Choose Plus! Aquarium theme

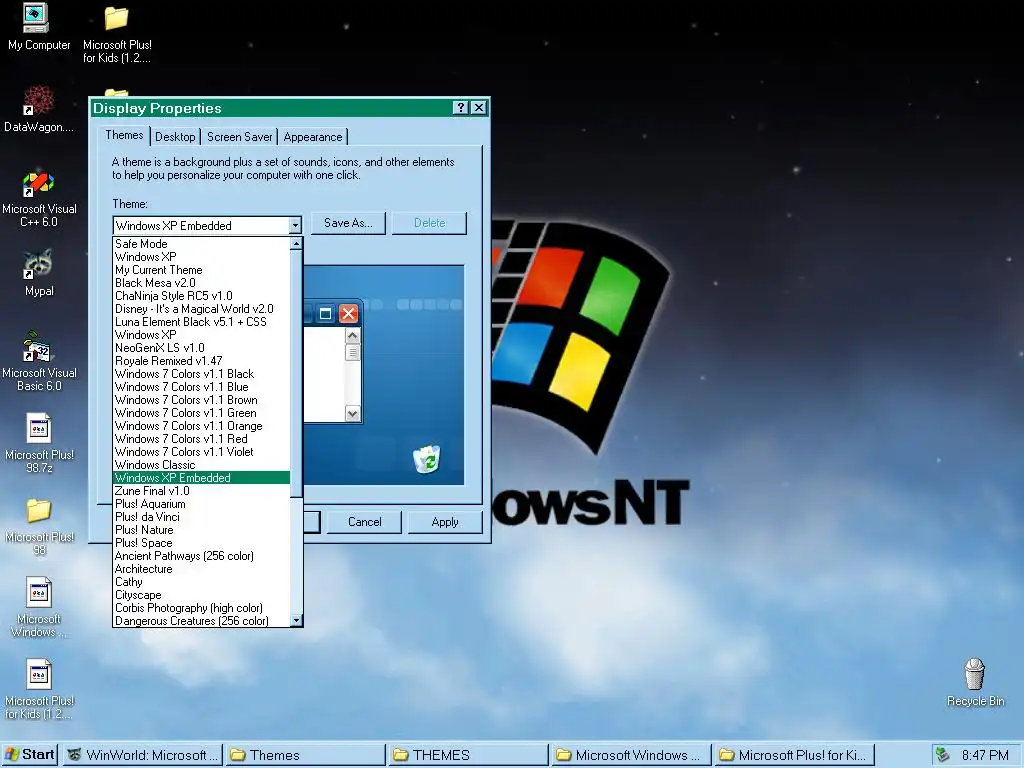pyautogui.click(x=202, y=504)
